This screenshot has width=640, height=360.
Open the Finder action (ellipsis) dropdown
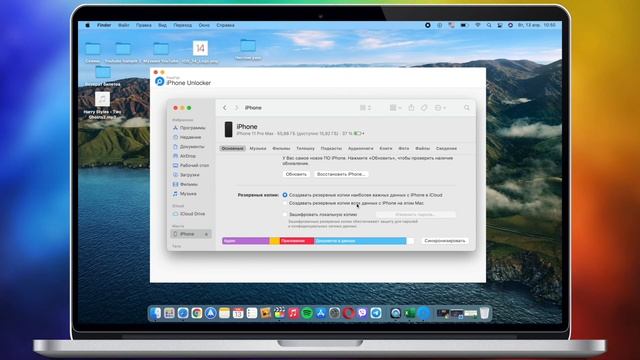click(x=440, y=108)
